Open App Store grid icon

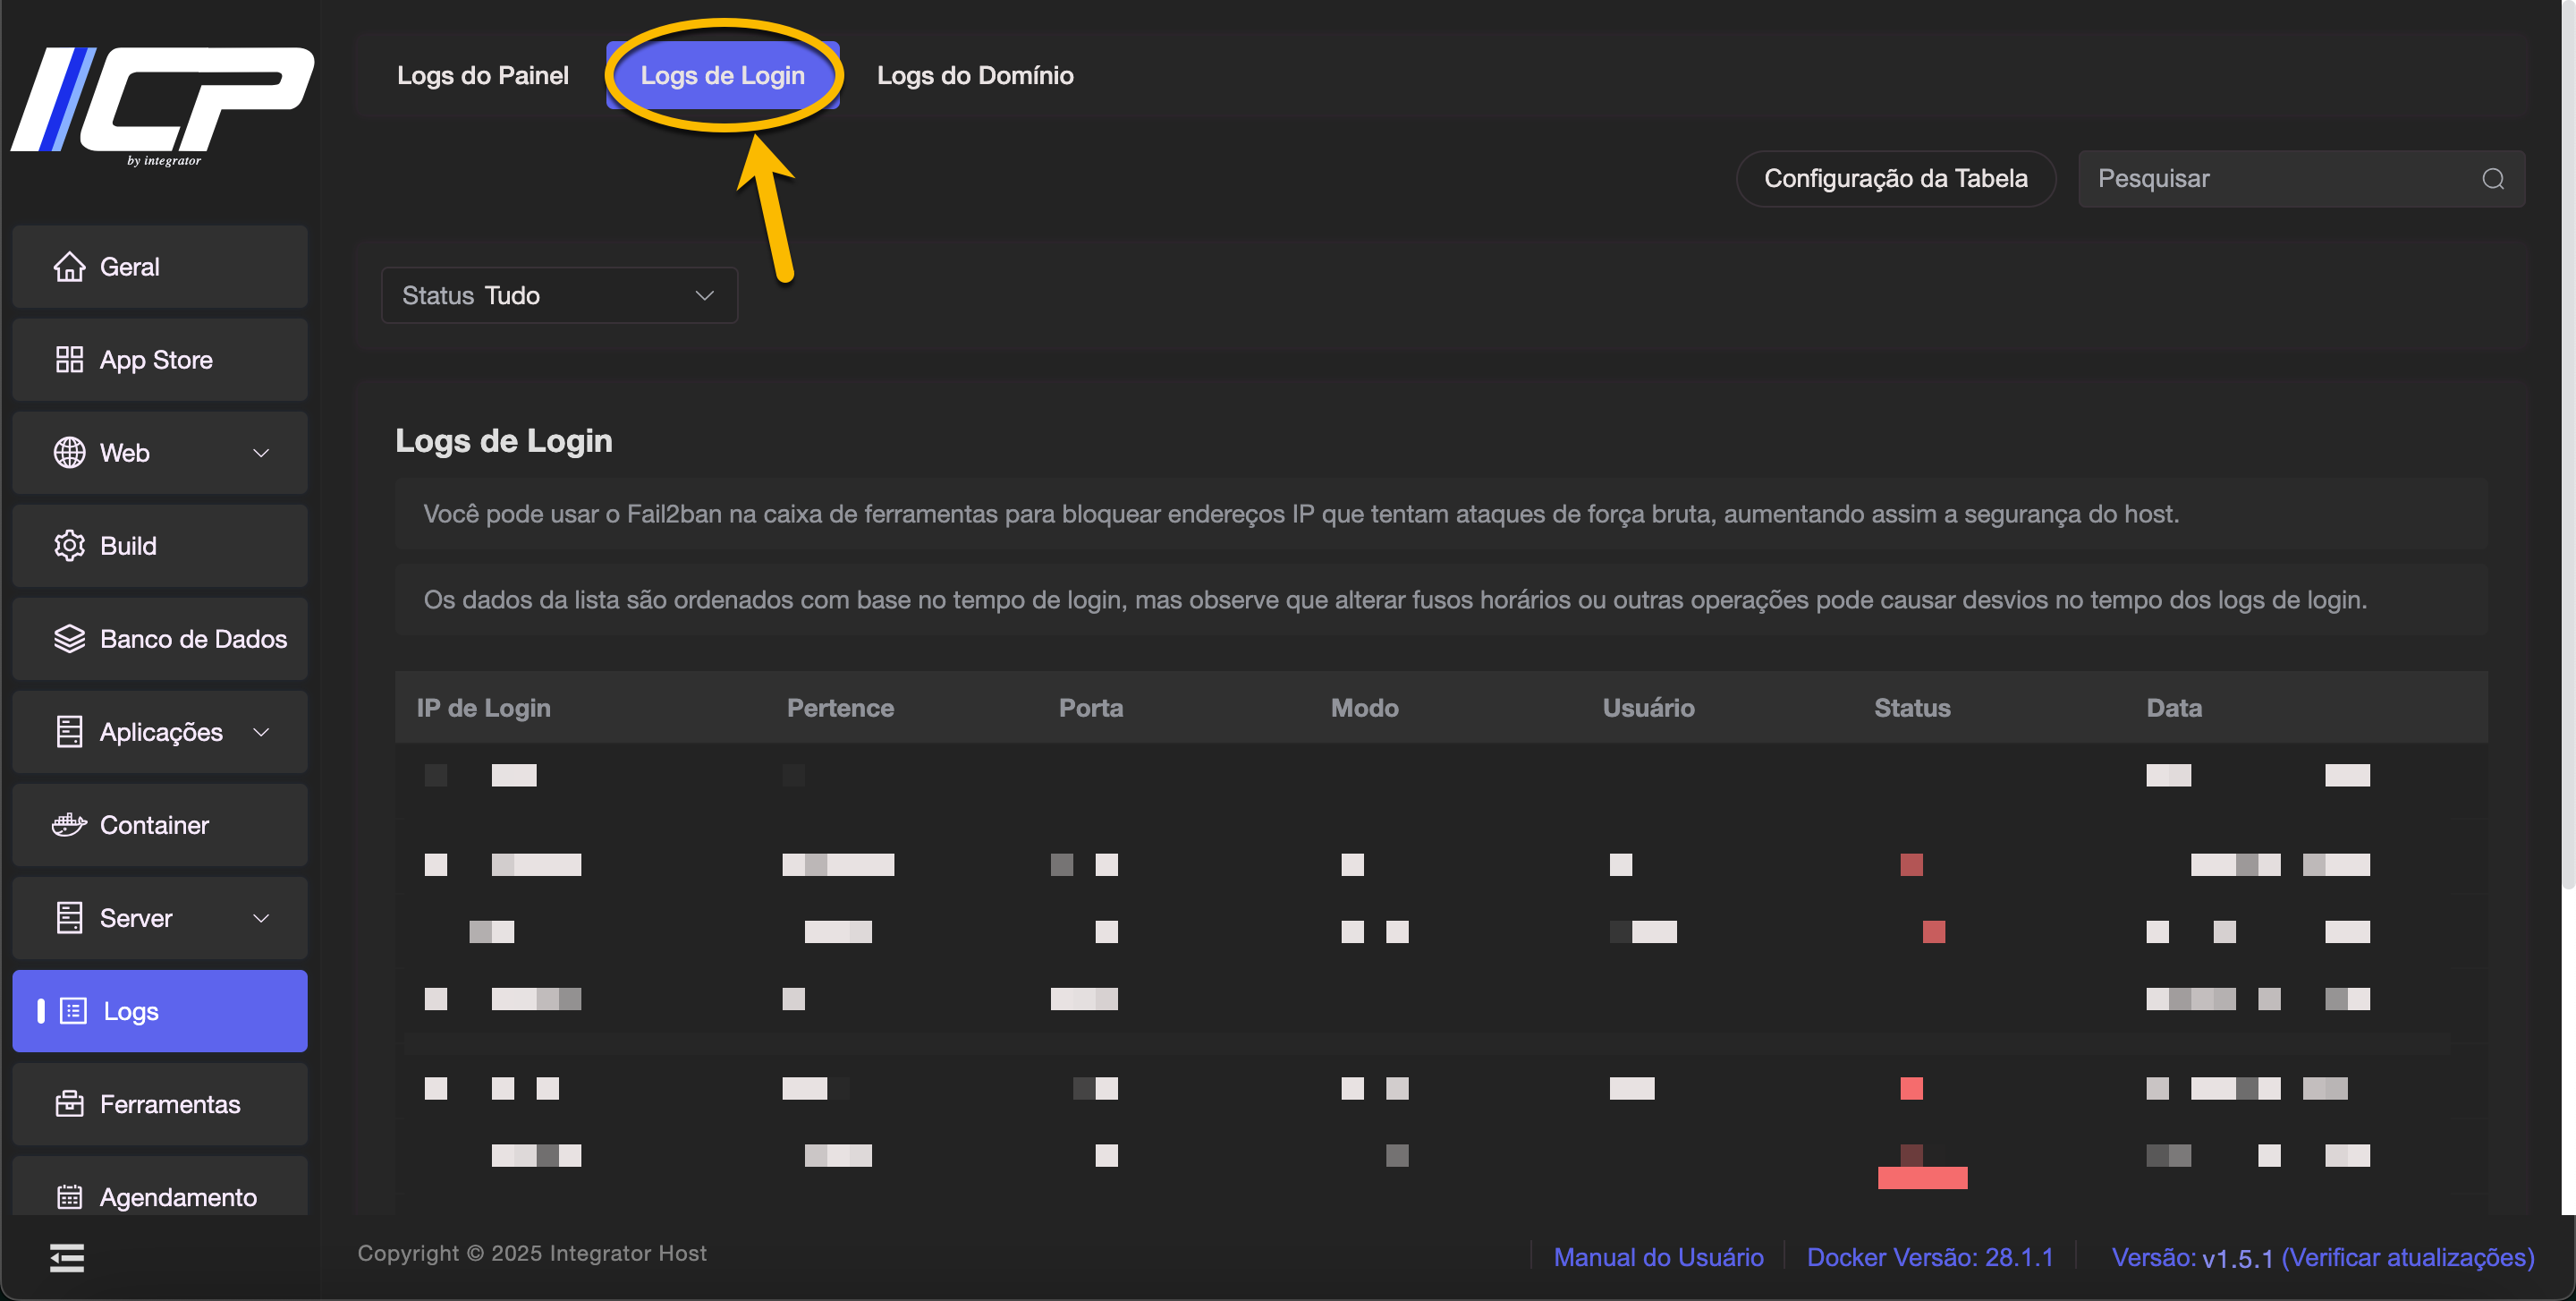69,360
